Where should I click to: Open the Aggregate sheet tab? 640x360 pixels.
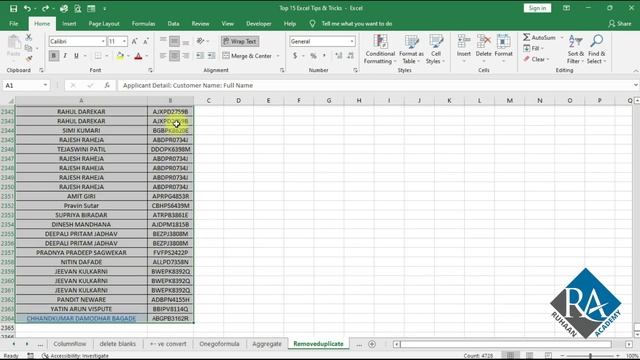pos(267,344)
